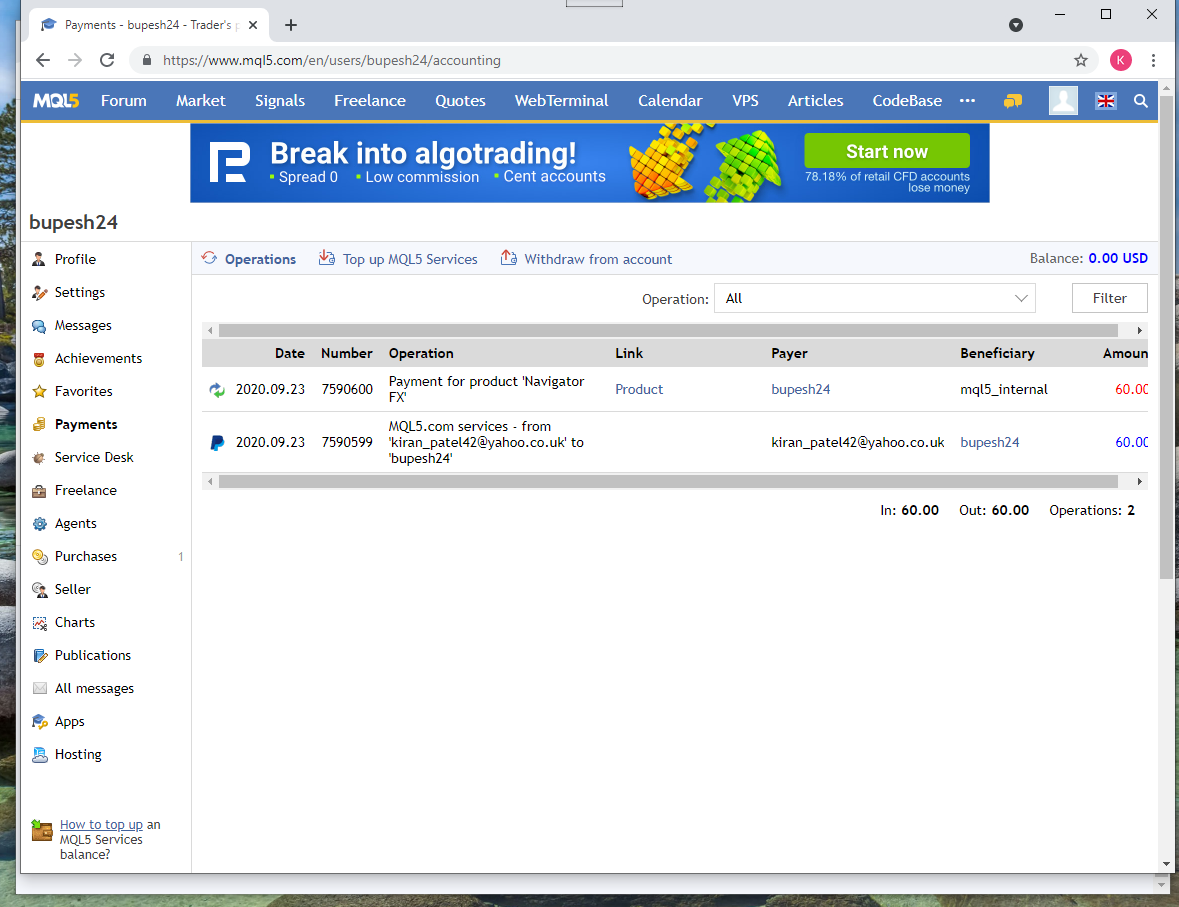
Task: Open All messages in sidebar
Action: pyautogui.click(x=94, y=690)
